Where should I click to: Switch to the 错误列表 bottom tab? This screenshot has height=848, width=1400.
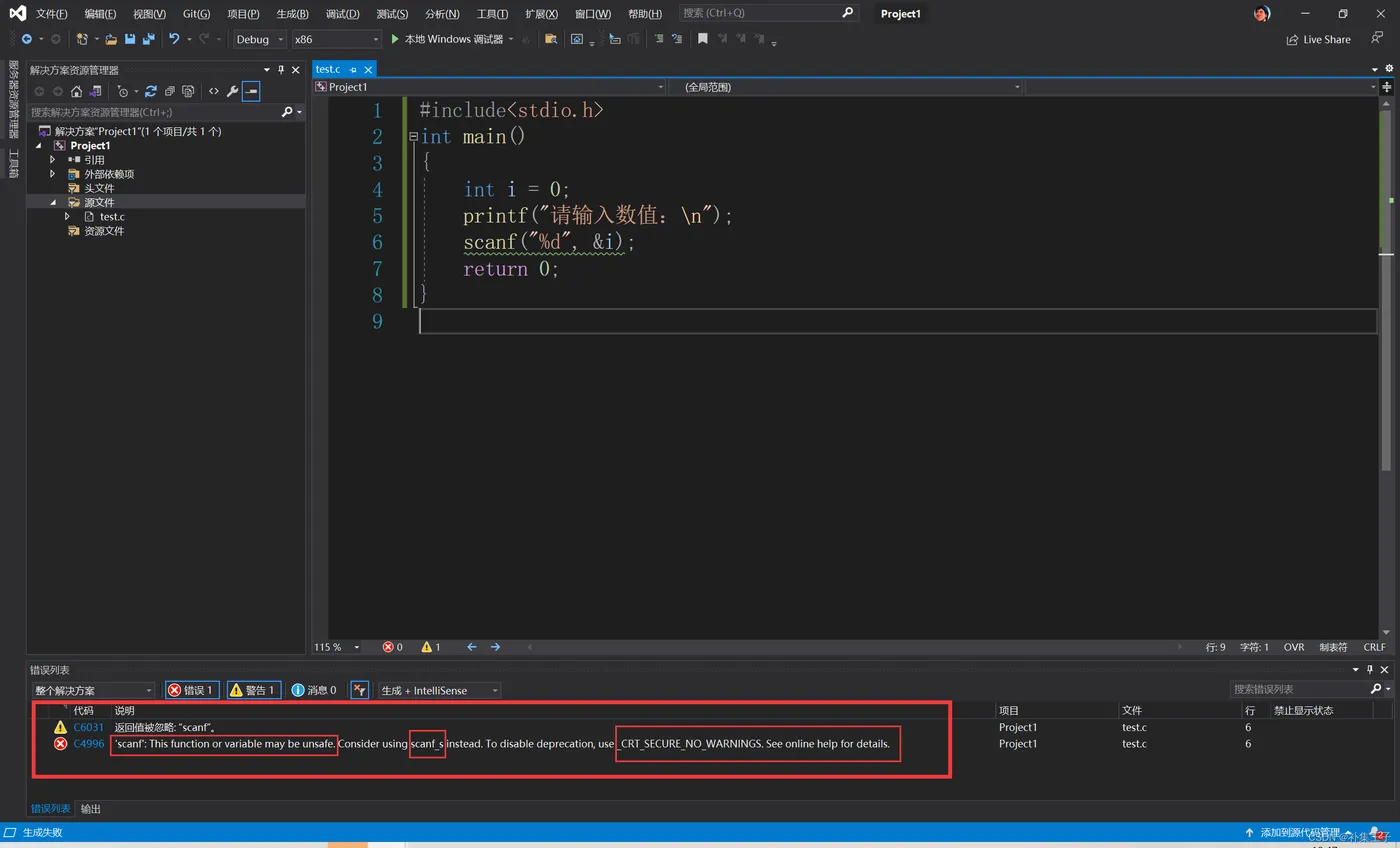50,808
